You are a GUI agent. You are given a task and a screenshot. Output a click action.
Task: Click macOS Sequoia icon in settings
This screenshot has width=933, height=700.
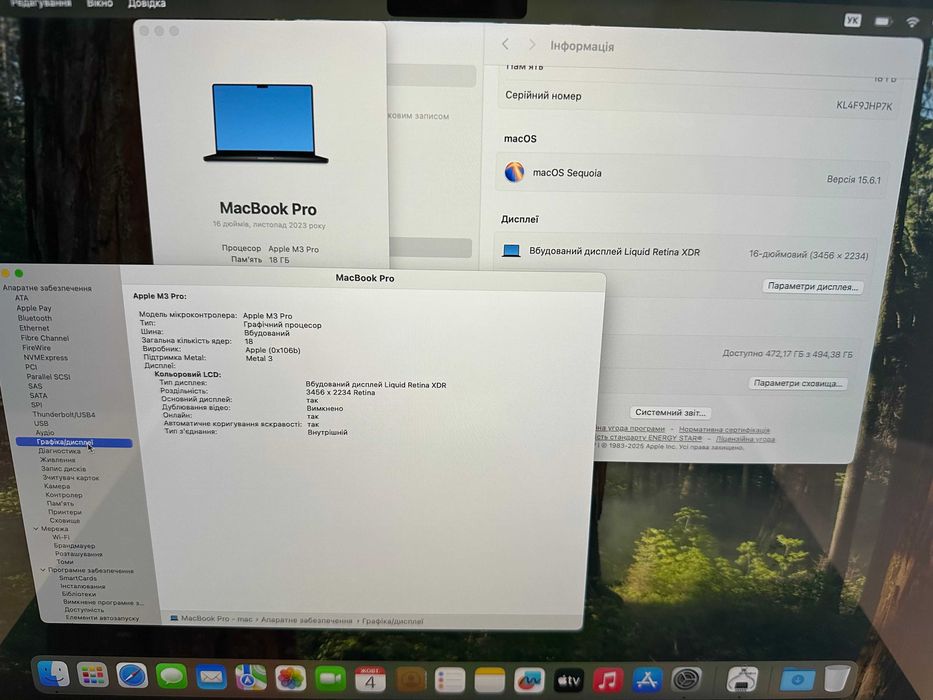click(x=514, y=171)
